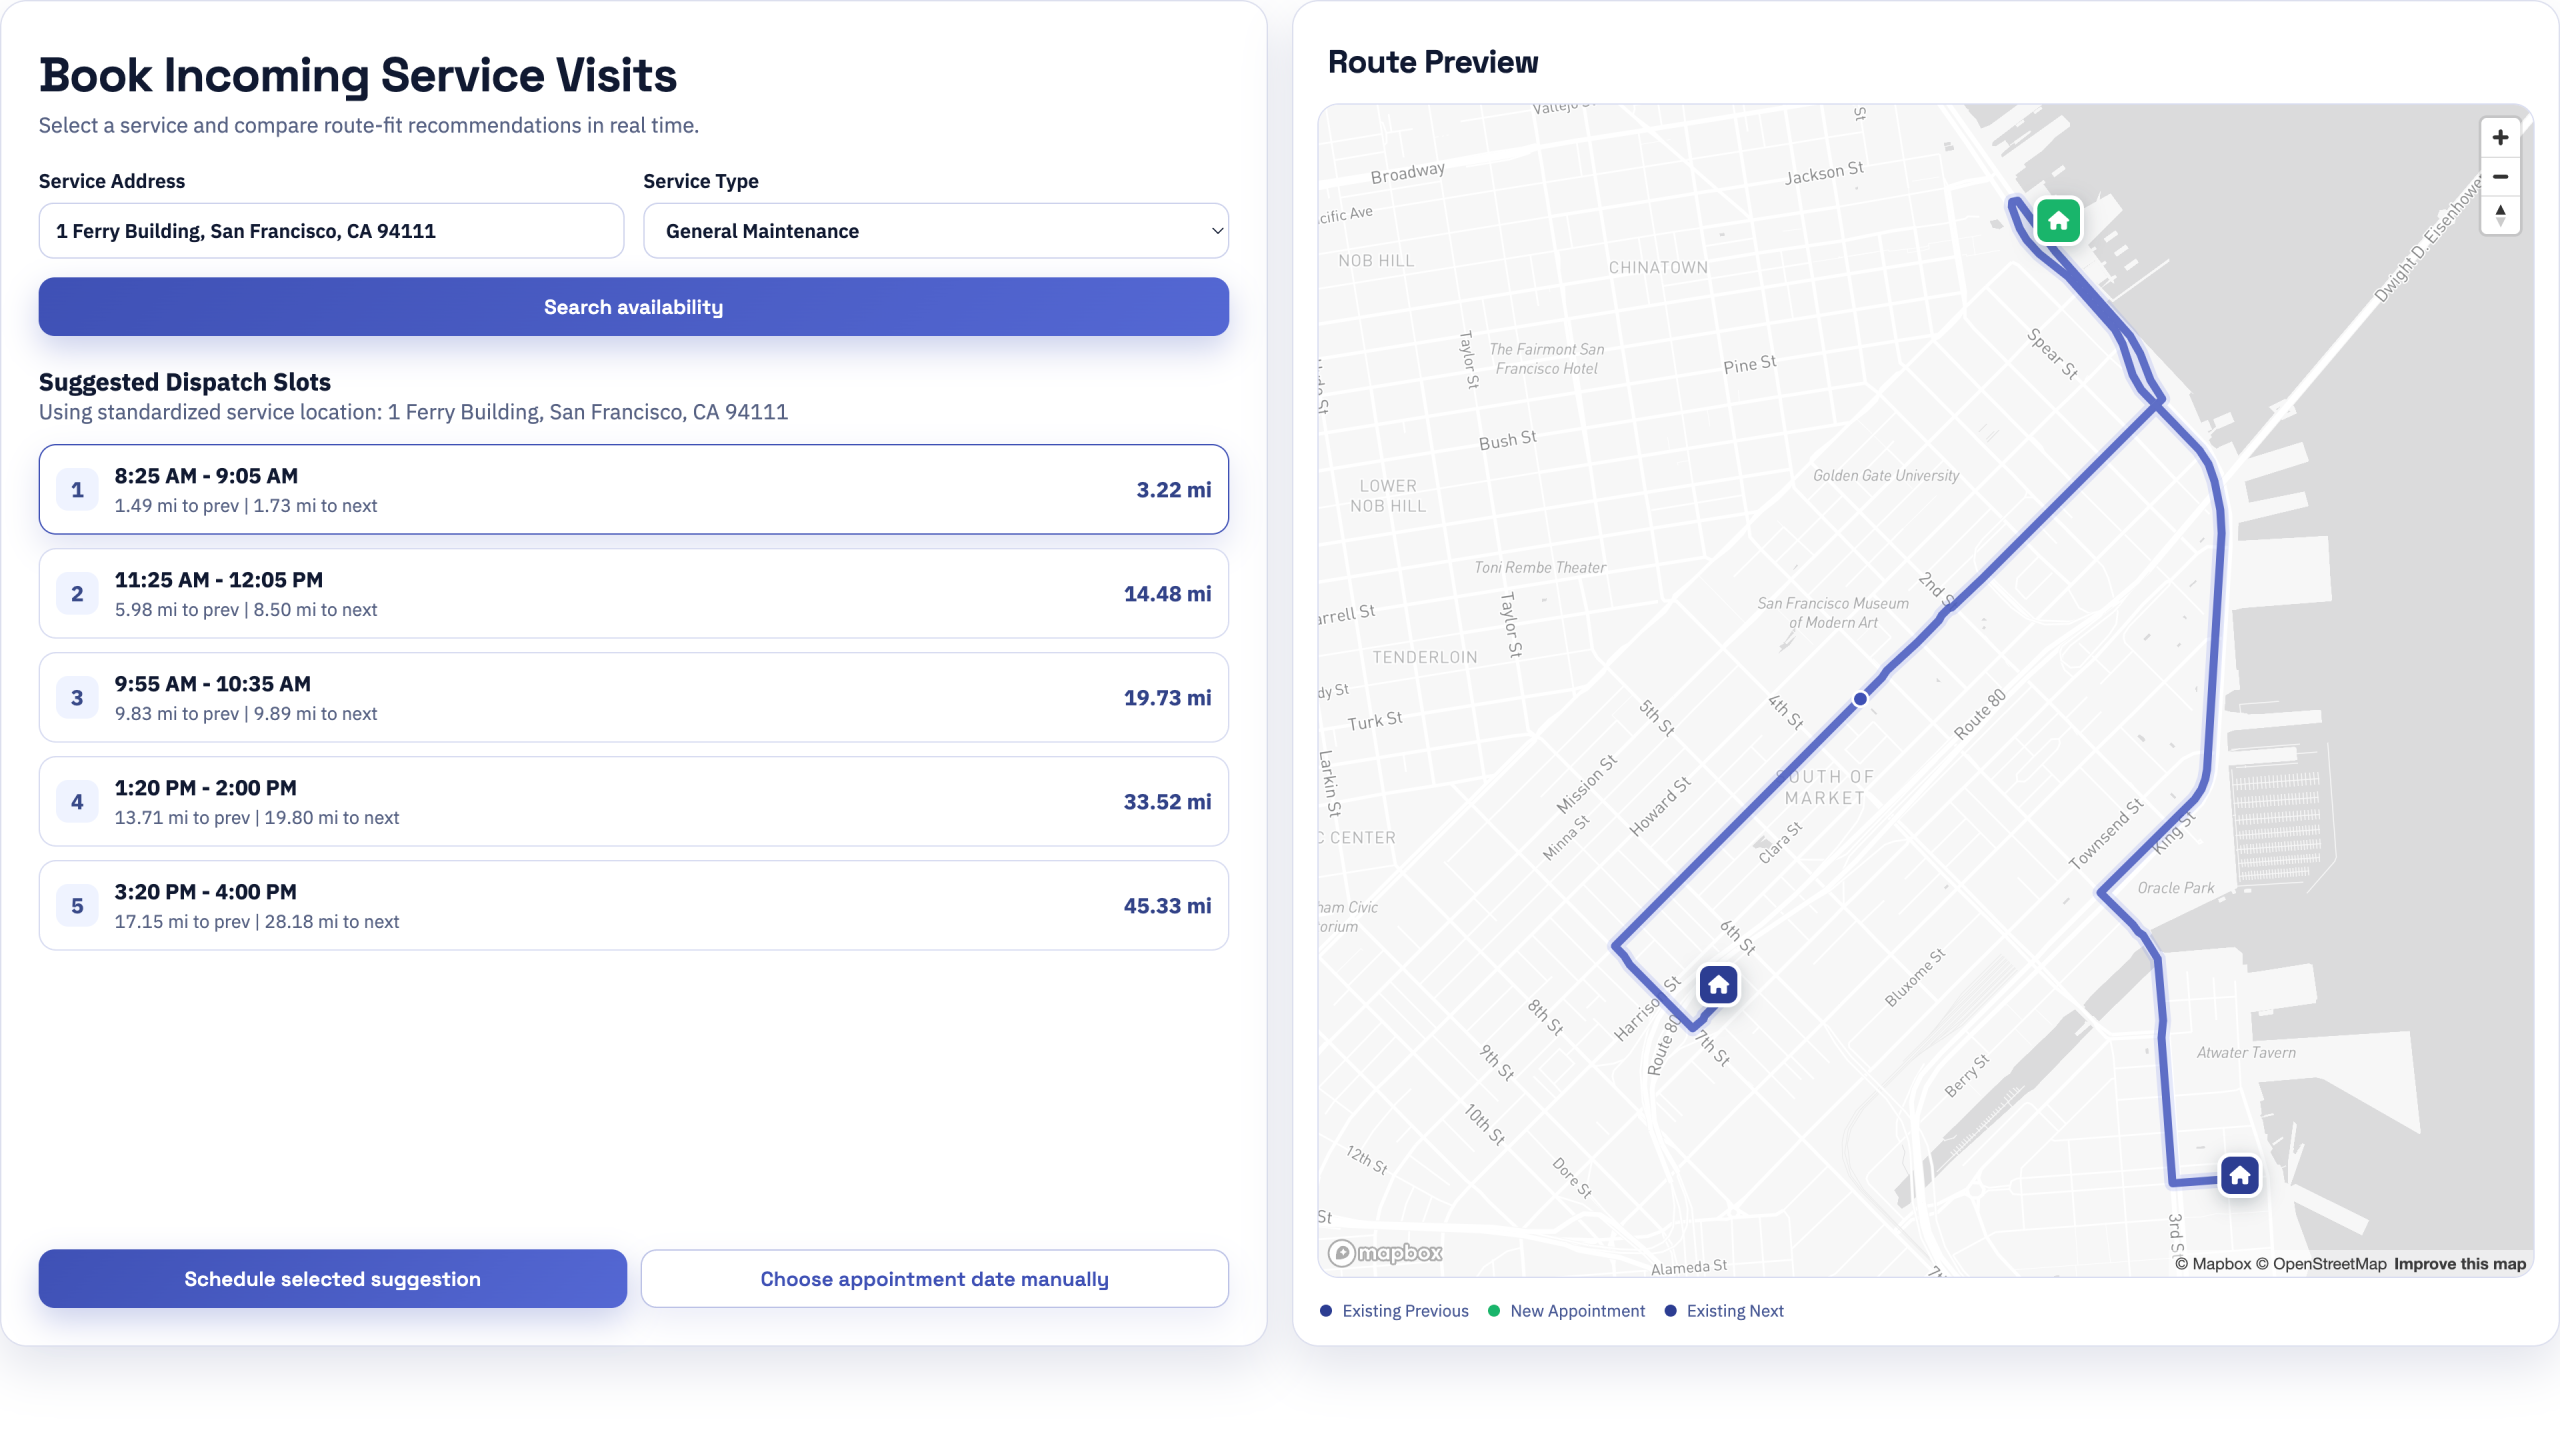Click the route midpoint dot near 4th St
This screenshot has width=2560, height=1436.
point(1860,699)
